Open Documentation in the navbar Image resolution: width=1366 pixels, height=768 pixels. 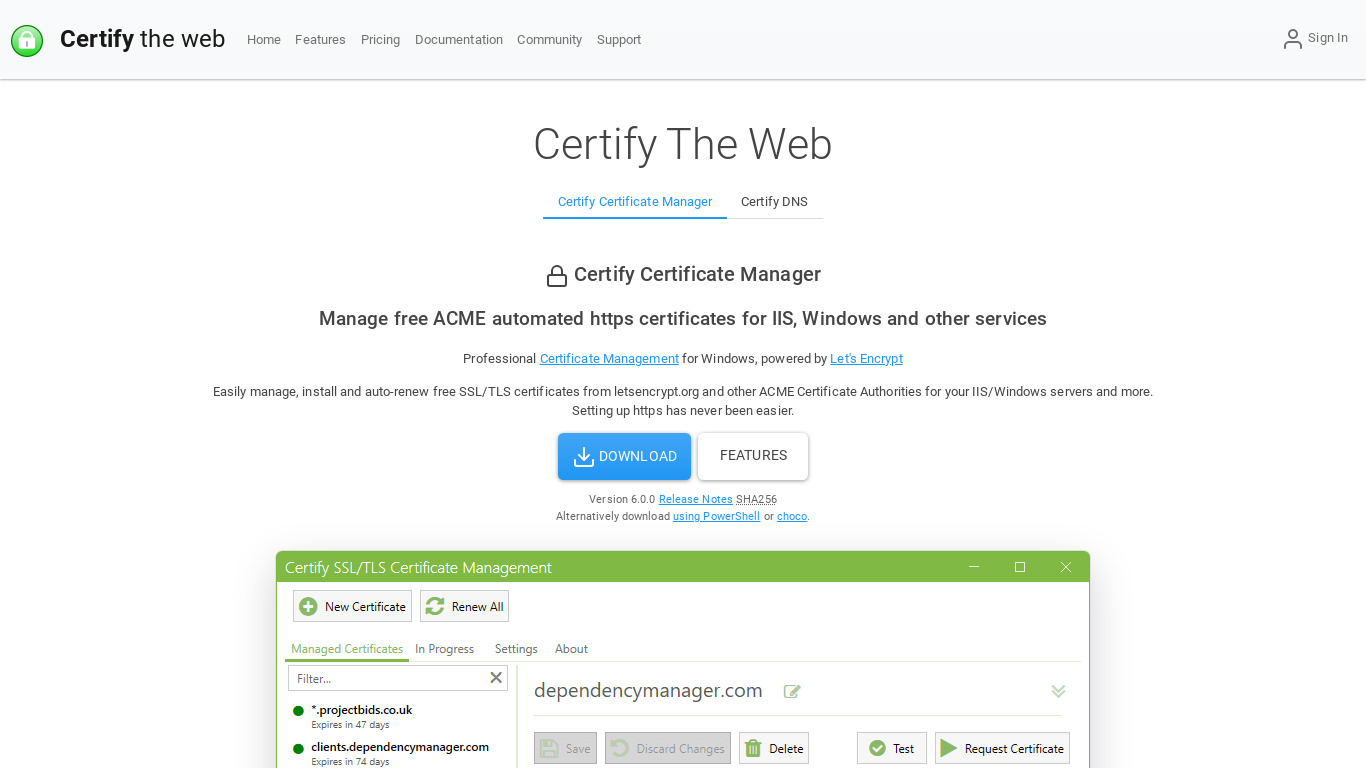(x=459, y=40)
